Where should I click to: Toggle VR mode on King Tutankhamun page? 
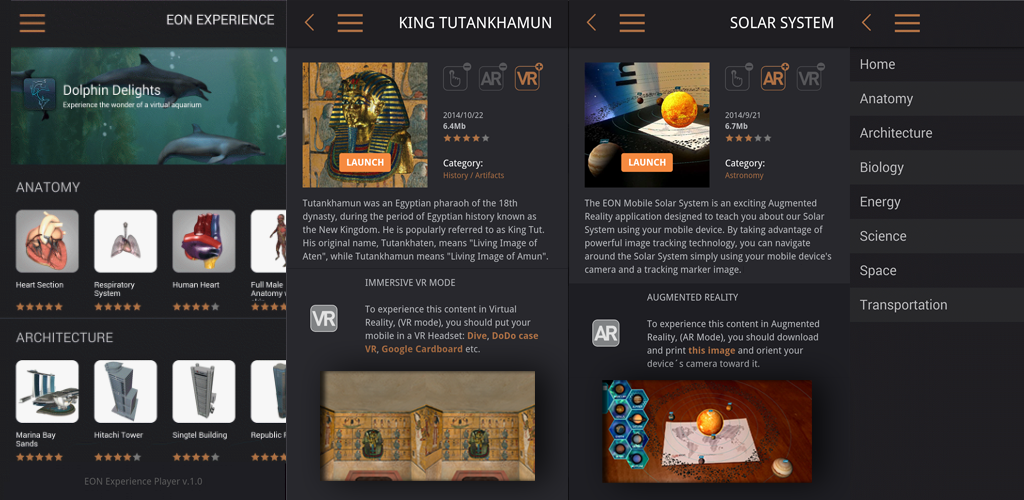pyautogui.click(x=528, y=78)
